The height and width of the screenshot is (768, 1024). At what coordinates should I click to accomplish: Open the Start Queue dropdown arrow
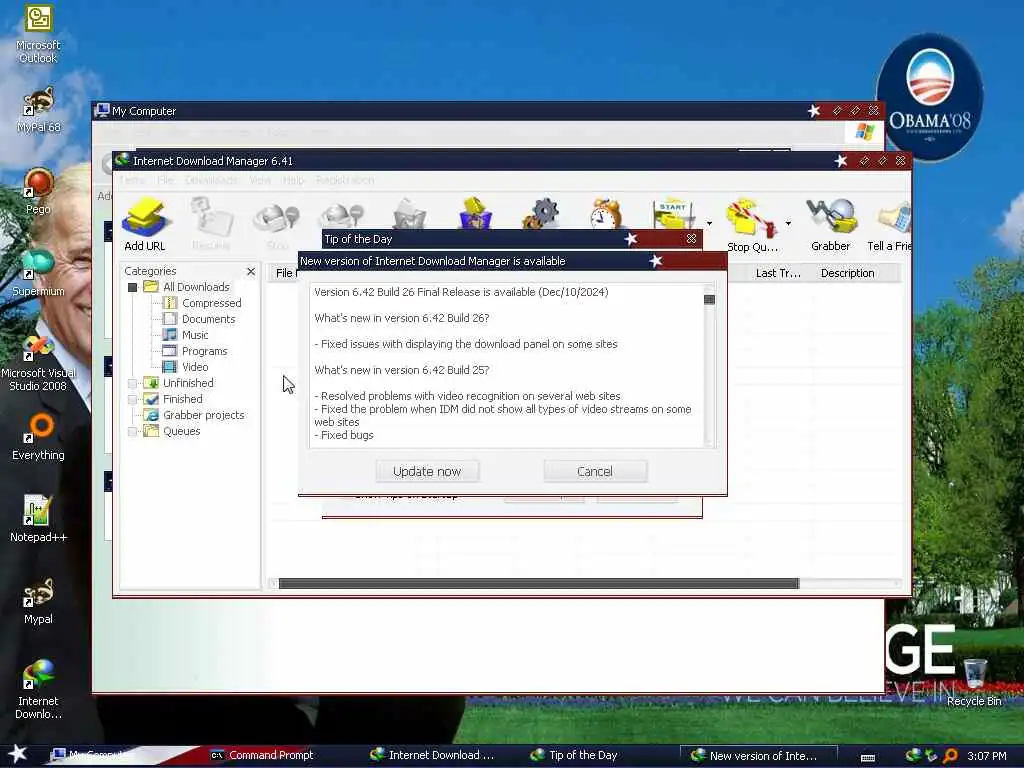(x=709, y=223)
